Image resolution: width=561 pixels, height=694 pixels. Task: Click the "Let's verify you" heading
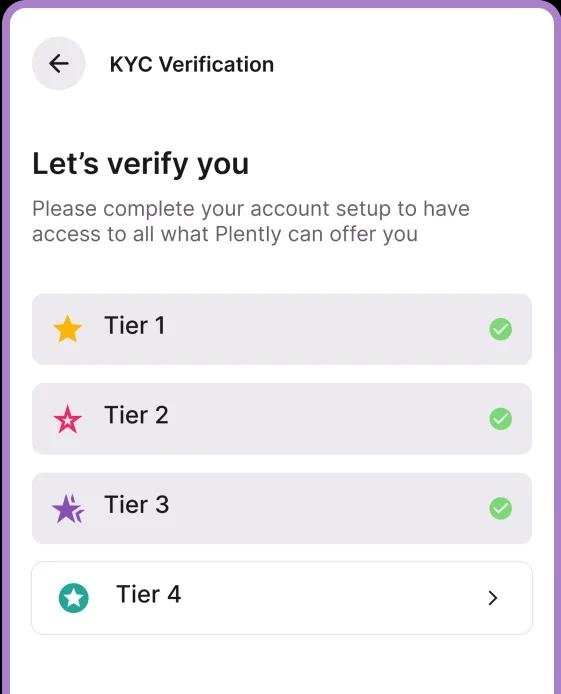[x=140, y=164]
